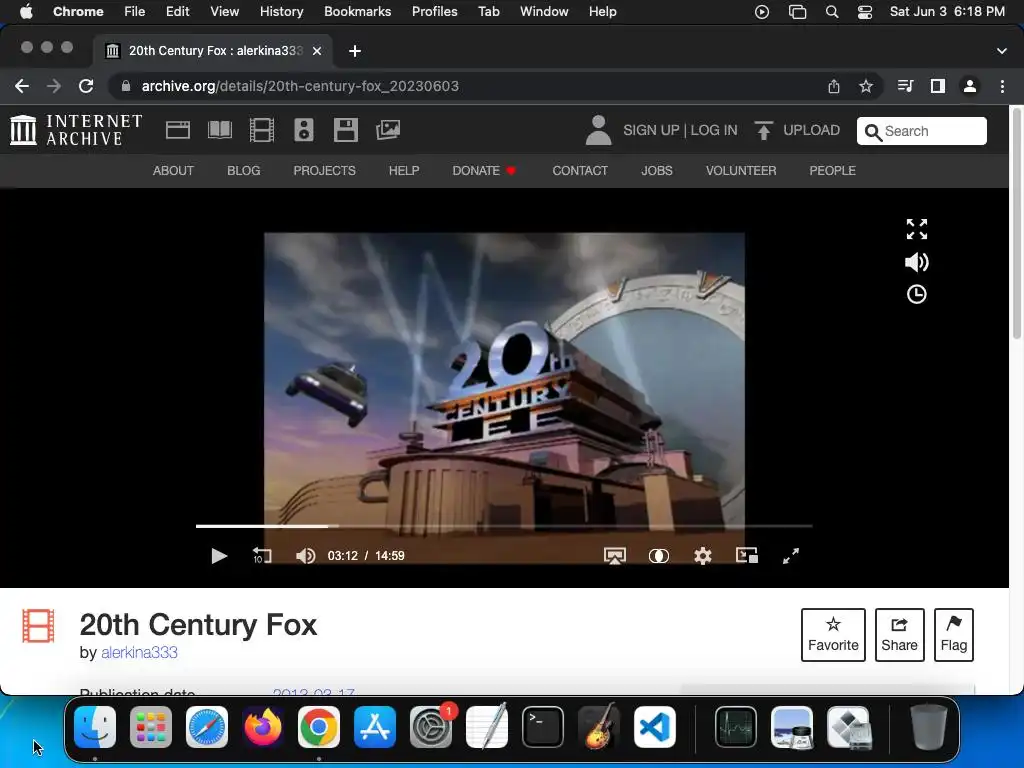
Task: Open the Internet Archive home logo
Action: [x=76, y=130]
